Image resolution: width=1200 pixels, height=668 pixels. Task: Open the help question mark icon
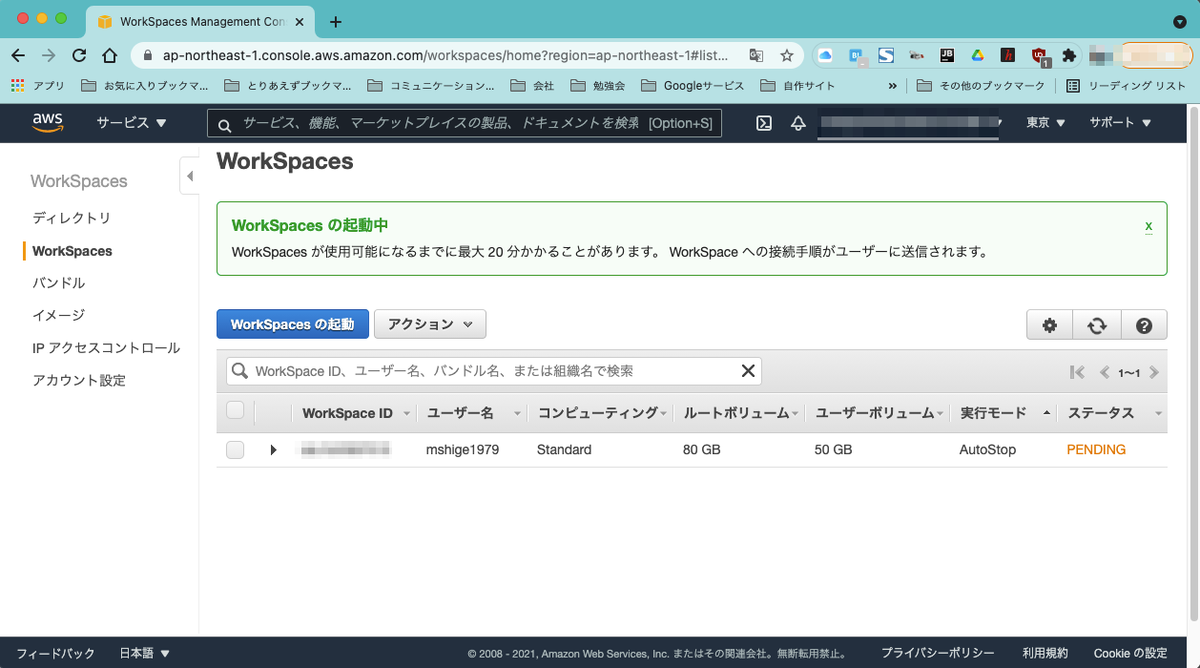point(1144,324)
